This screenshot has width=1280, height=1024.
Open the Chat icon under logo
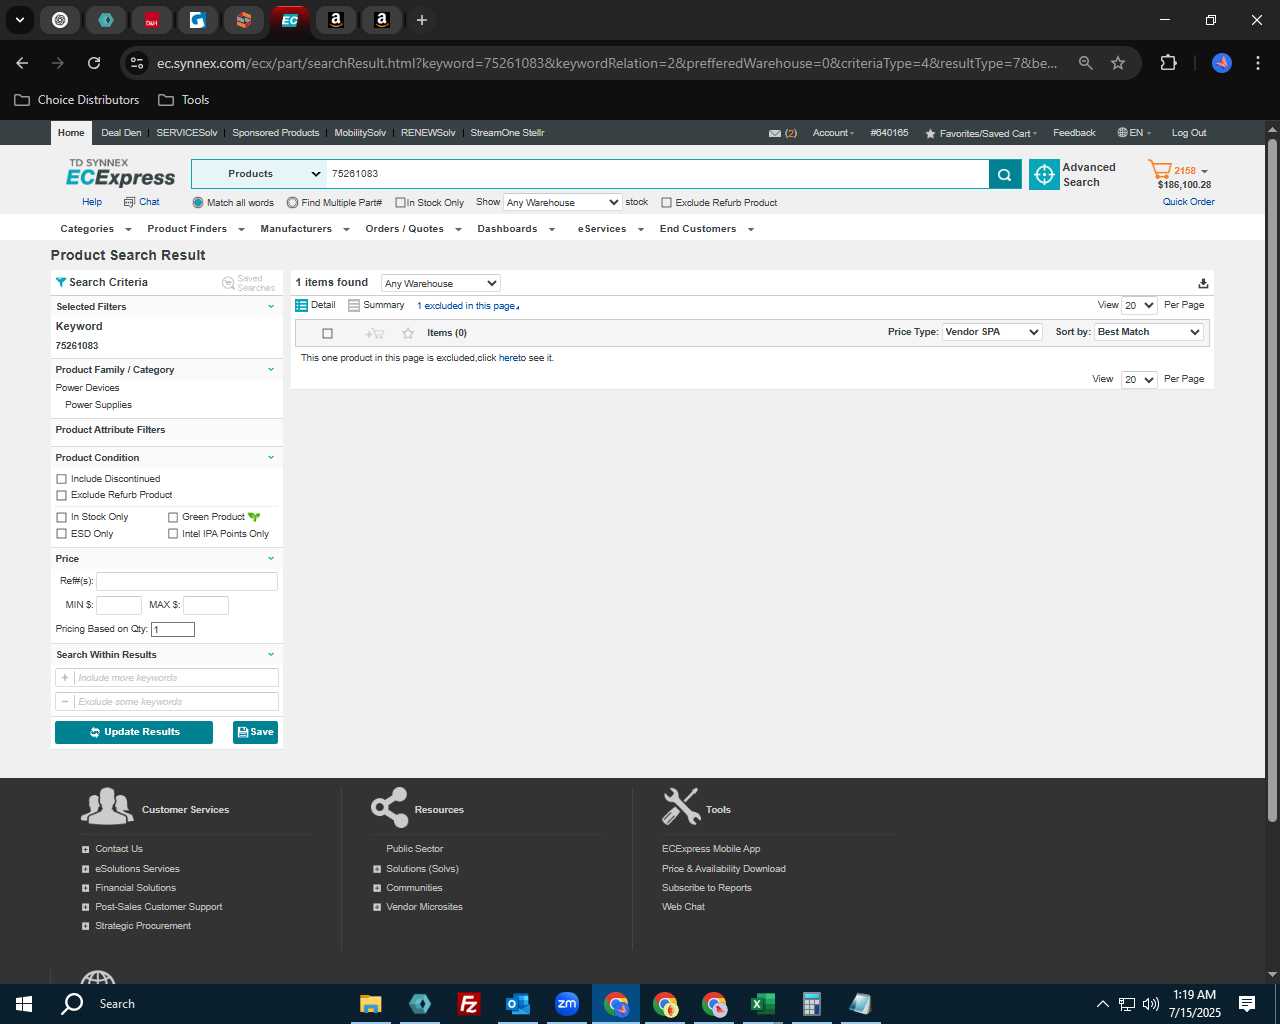tap(129, 202)
